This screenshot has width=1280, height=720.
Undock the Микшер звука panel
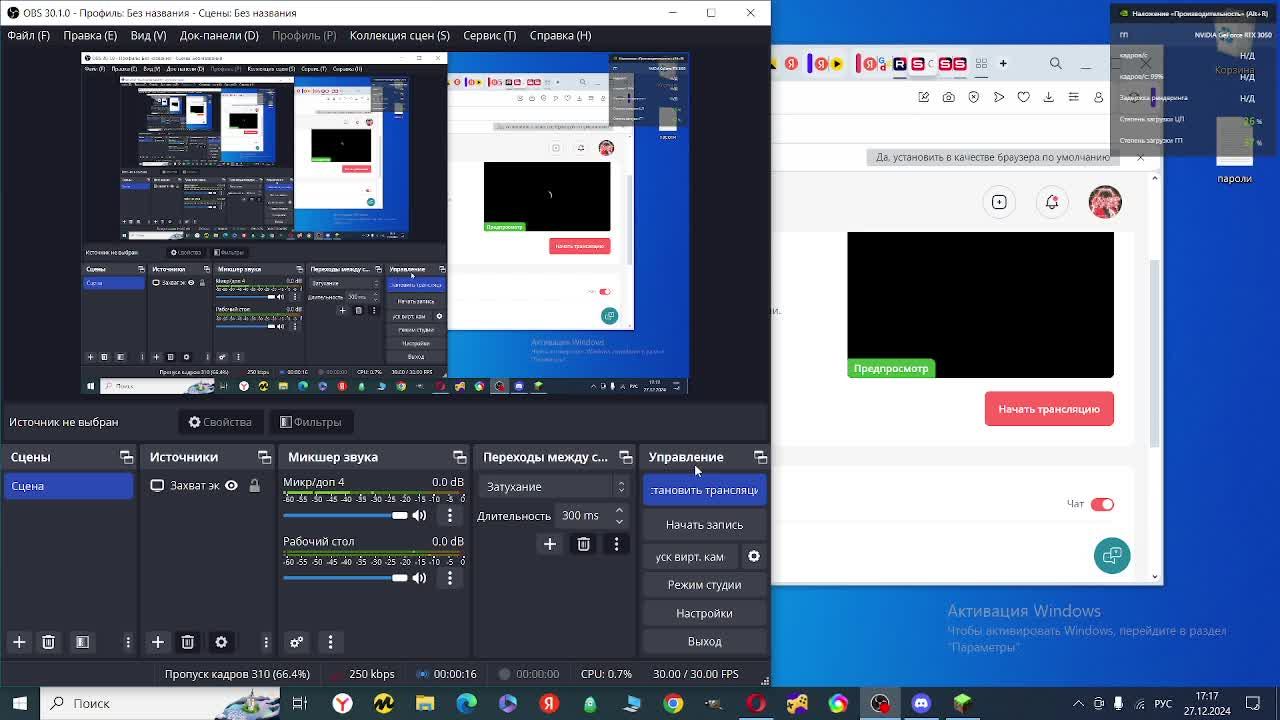pyautogui.click(x=459, y=457)
